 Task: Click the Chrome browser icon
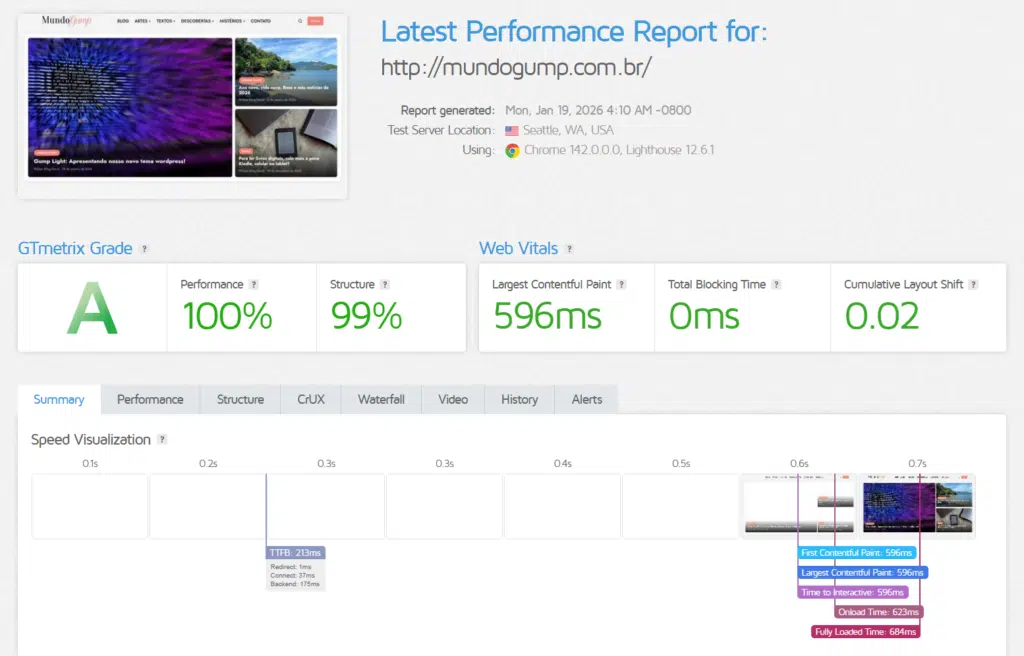coord(513,150)
